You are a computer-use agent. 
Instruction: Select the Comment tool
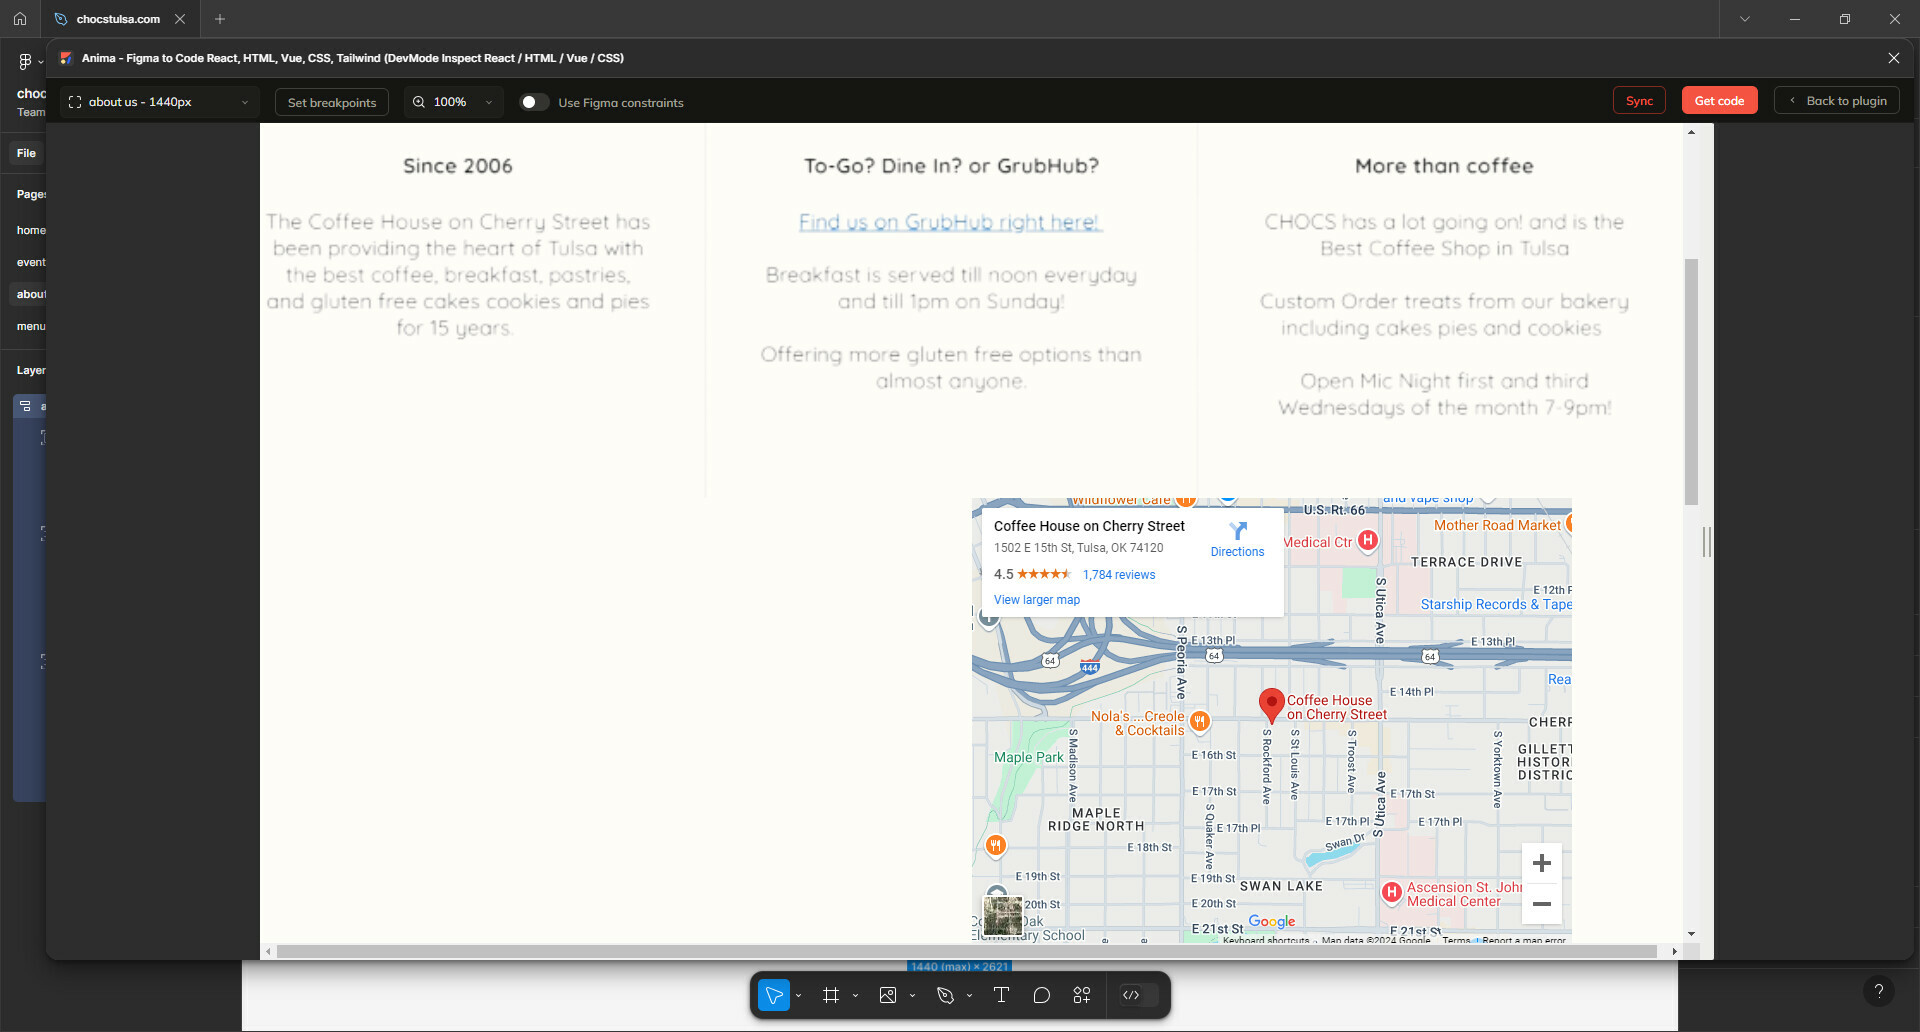tap(1042, 995)
